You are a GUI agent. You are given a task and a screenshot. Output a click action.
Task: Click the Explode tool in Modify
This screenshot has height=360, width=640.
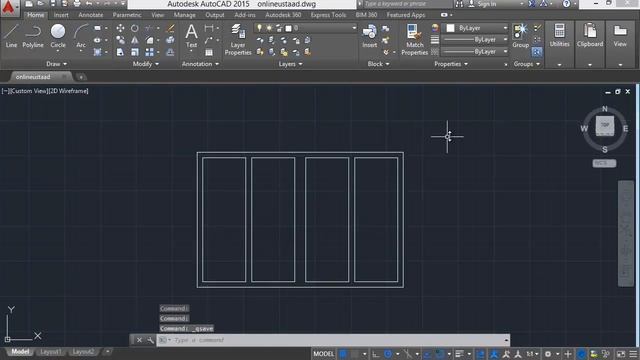171,40
